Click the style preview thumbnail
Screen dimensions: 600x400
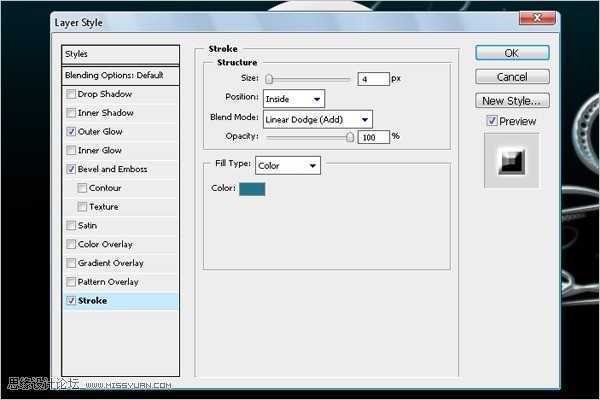512,160
